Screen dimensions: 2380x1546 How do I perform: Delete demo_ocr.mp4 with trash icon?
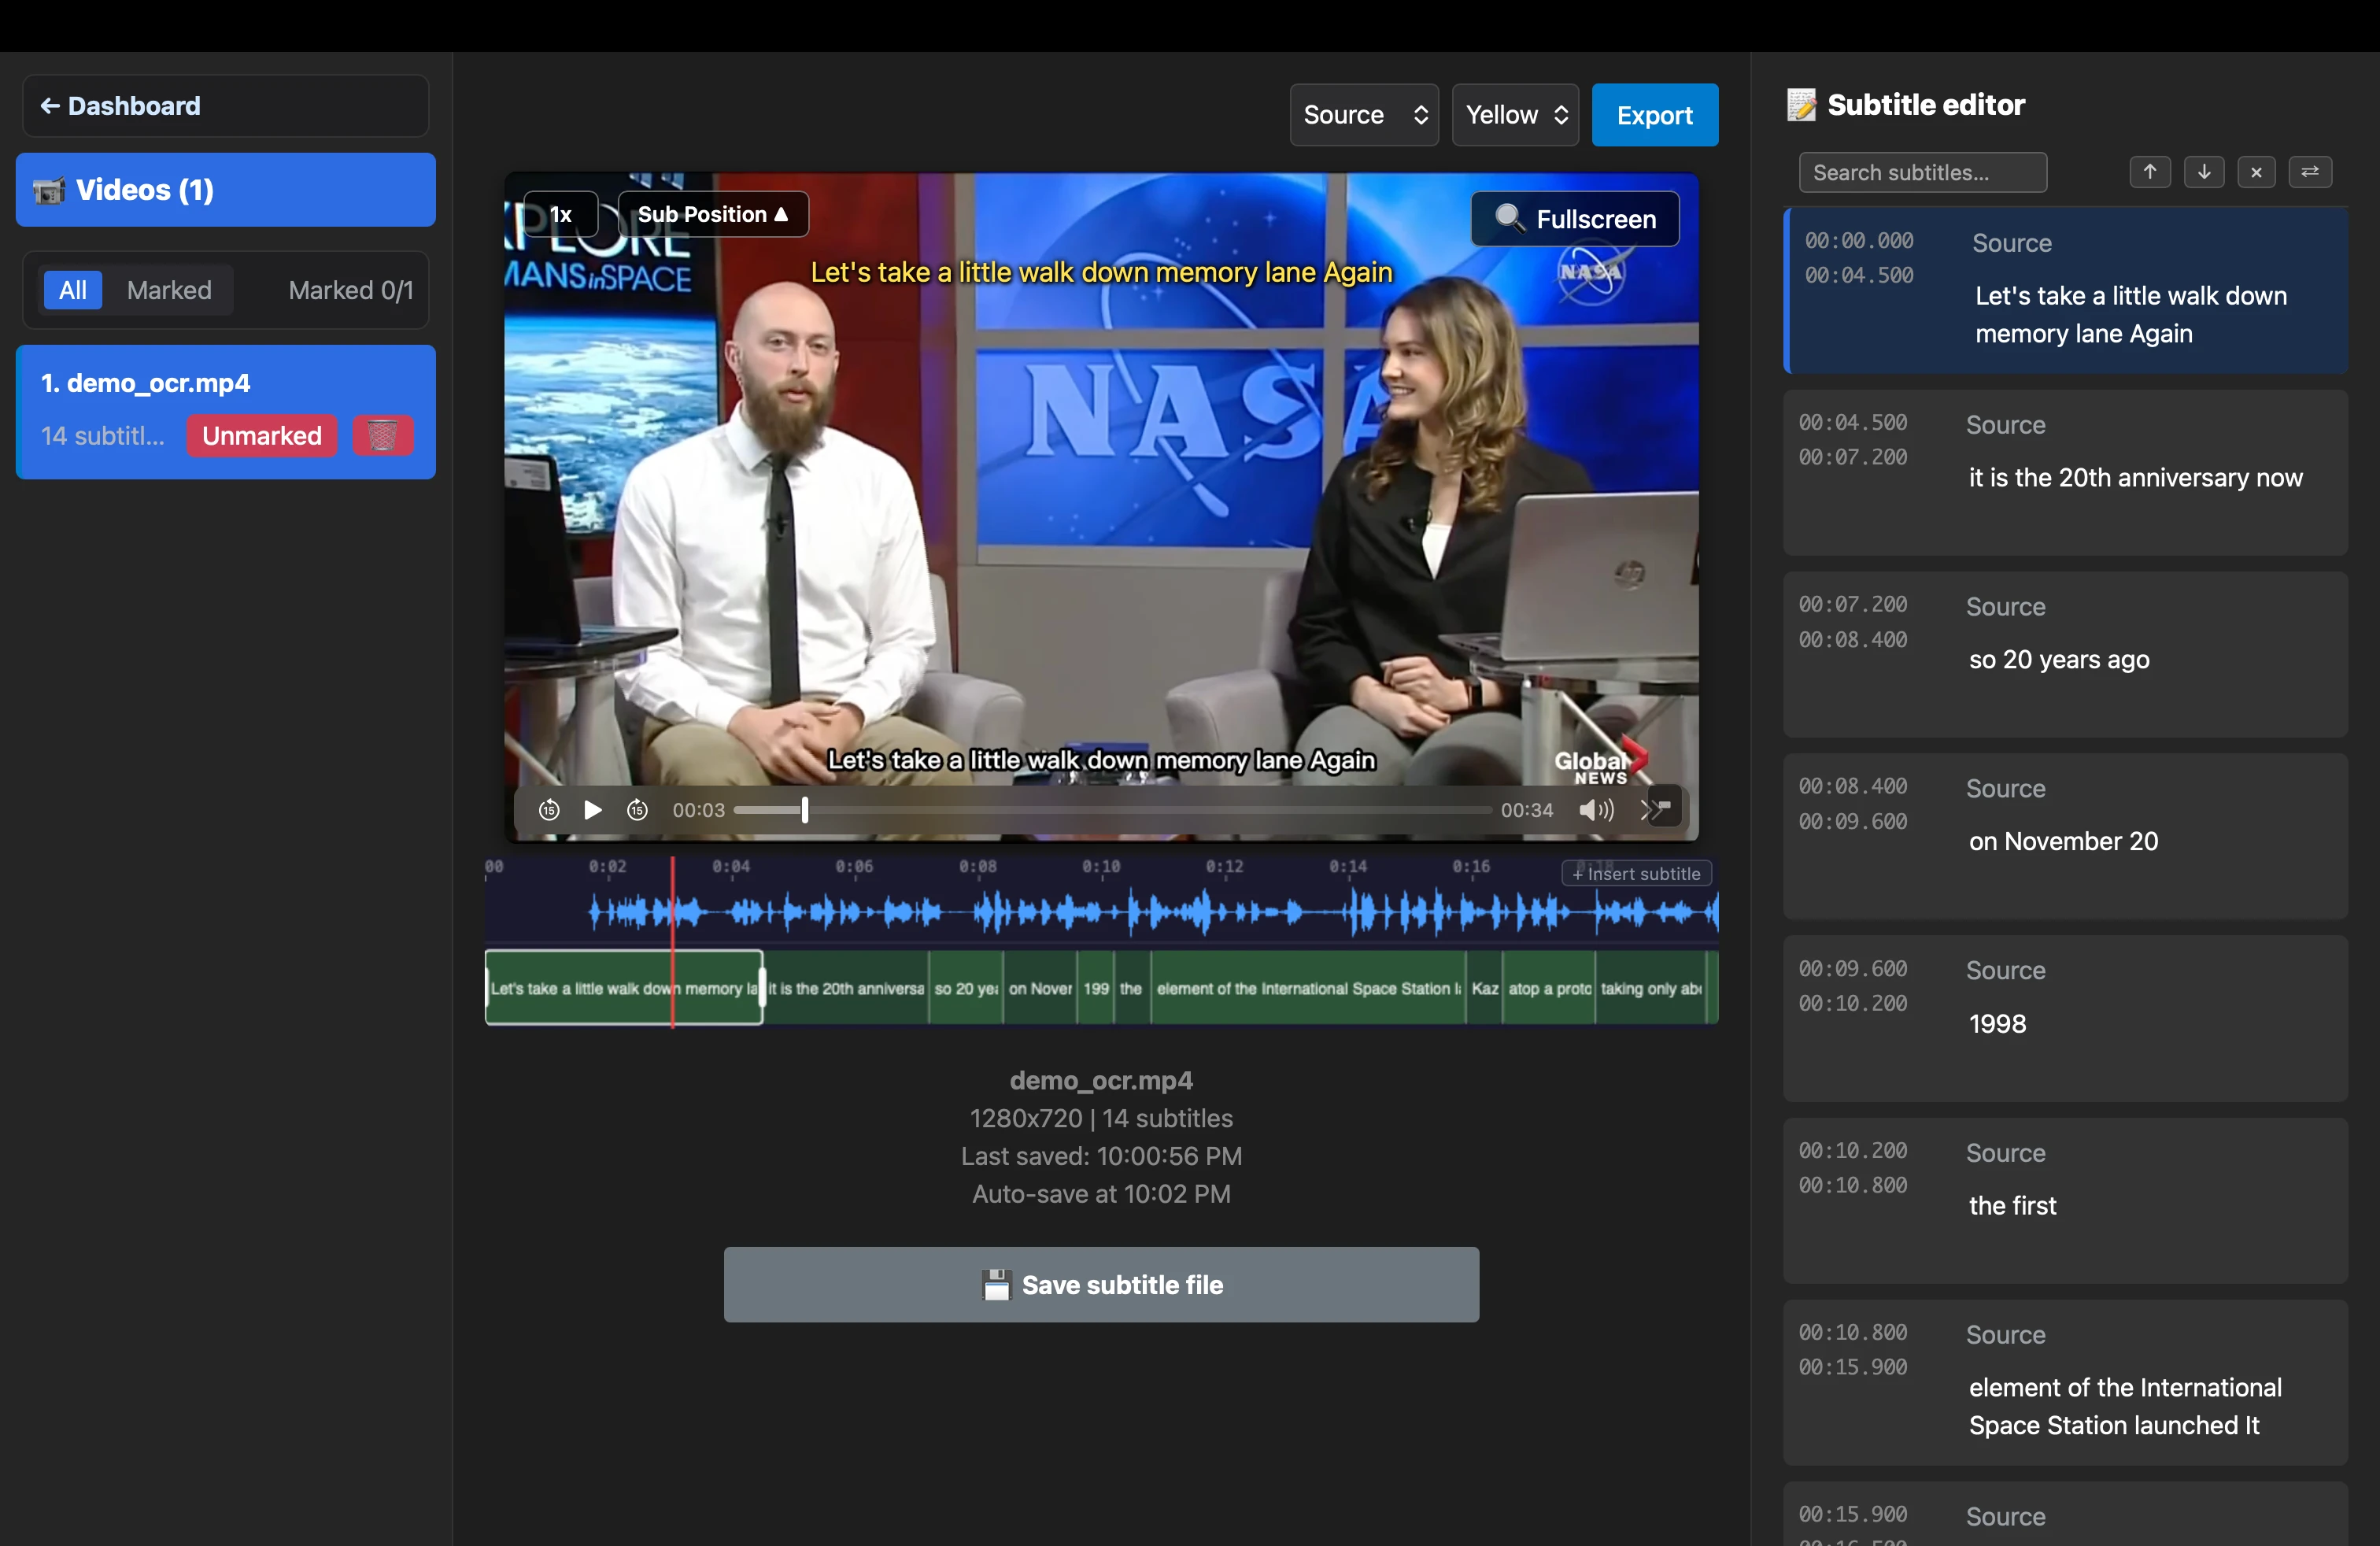pos(382,436)
